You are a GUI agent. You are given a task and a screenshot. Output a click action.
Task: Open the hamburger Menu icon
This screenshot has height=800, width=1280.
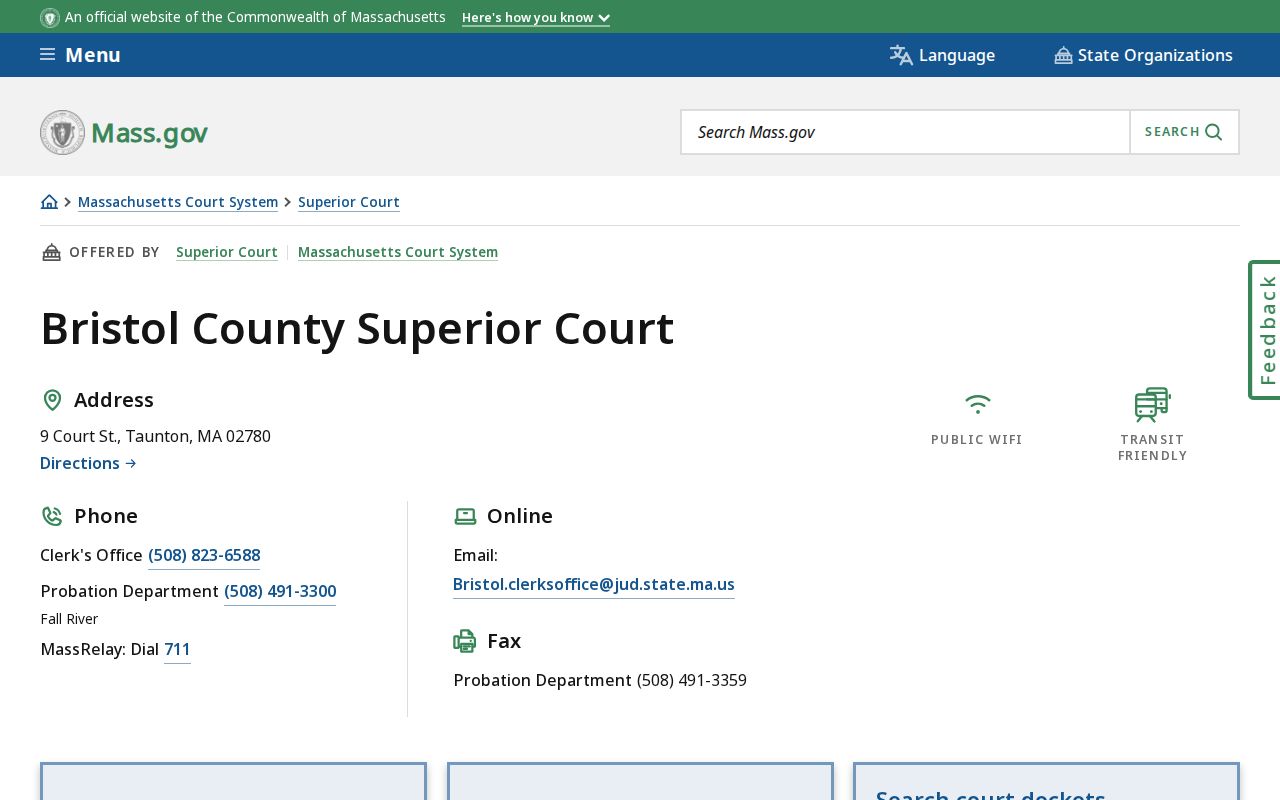point(47,54)
